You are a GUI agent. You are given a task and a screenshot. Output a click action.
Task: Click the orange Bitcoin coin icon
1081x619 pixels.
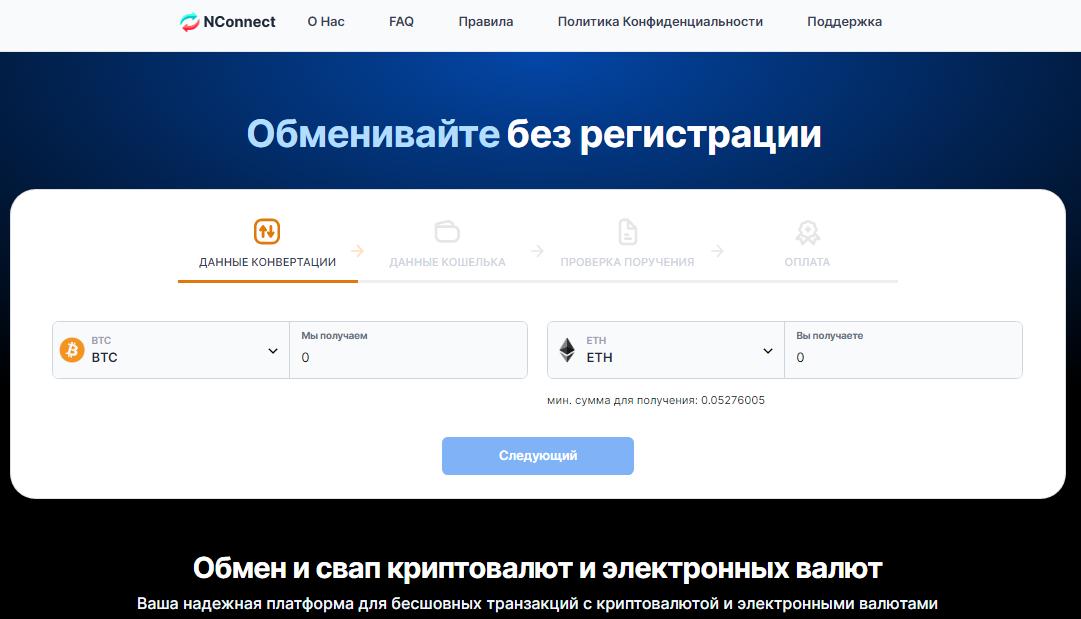(x=72, y=350)
